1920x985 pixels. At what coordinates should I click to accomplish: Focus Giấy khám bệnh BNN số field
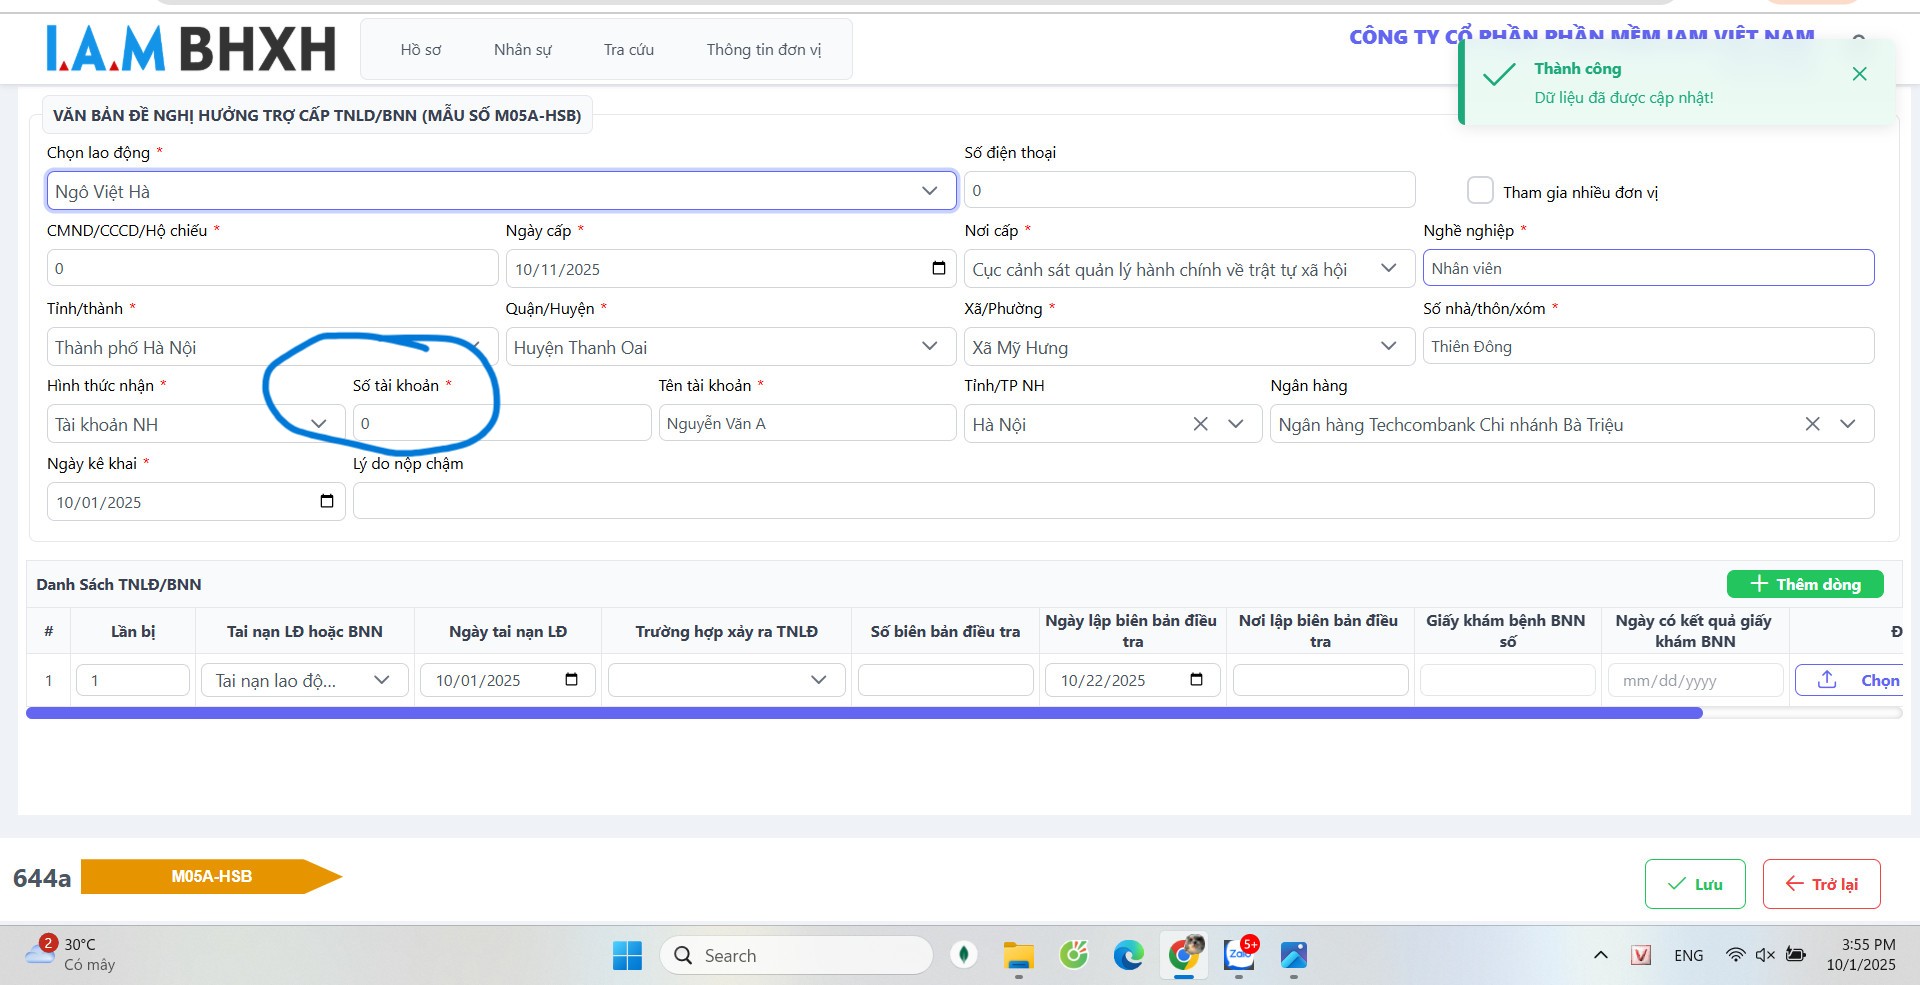[x=1507, y=680]
